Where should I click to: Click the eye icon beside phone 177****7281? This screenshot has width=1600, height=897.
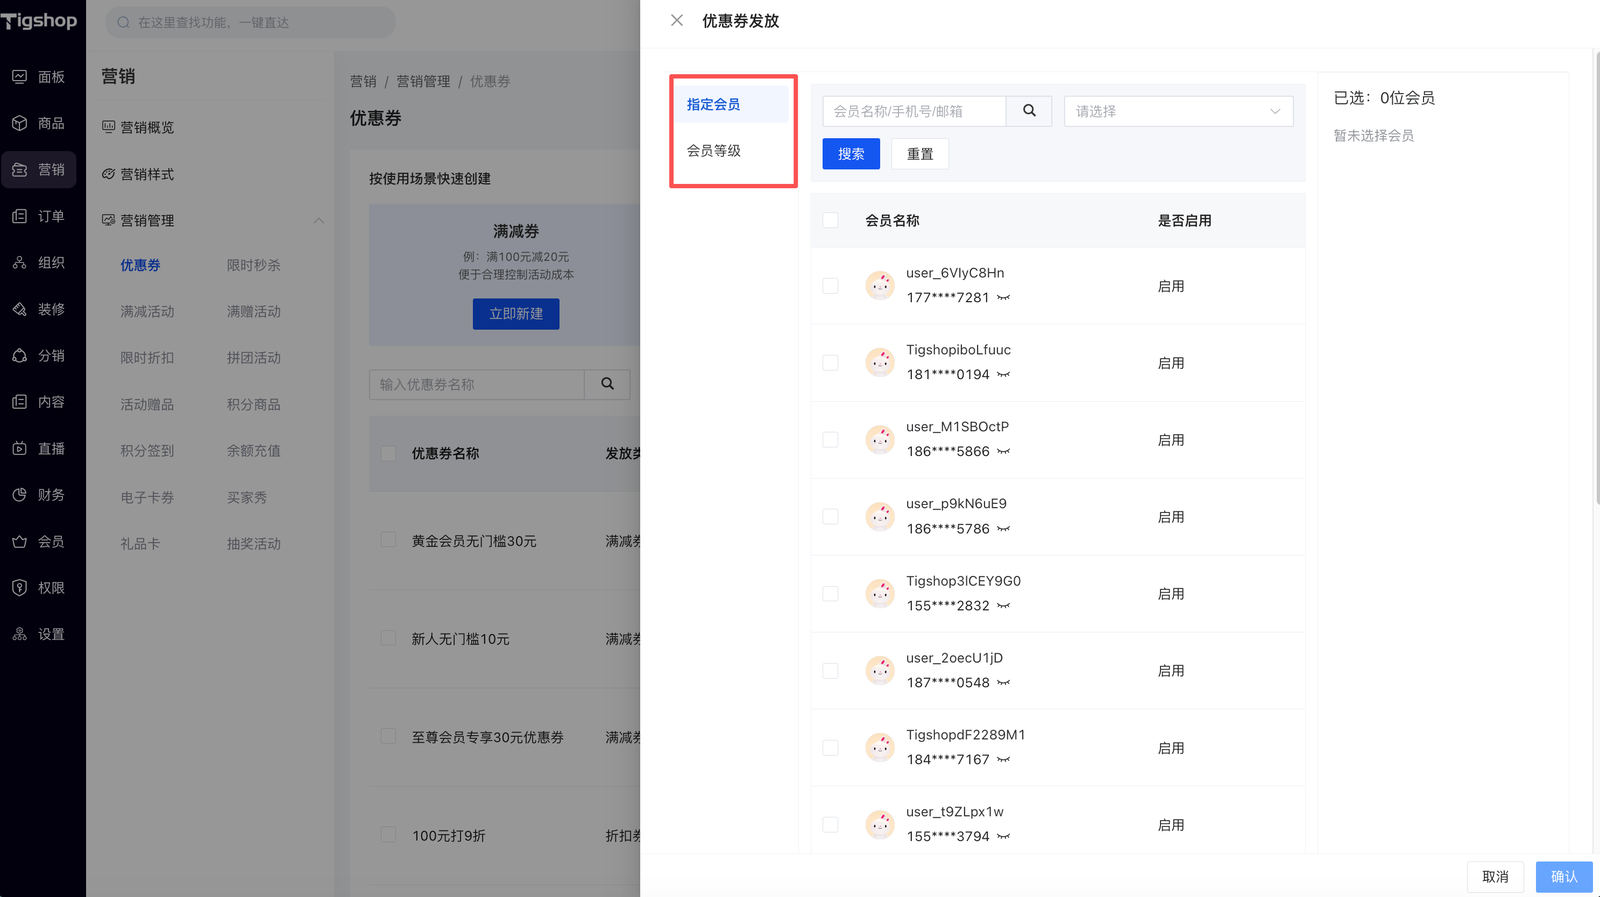(1003, 298)
